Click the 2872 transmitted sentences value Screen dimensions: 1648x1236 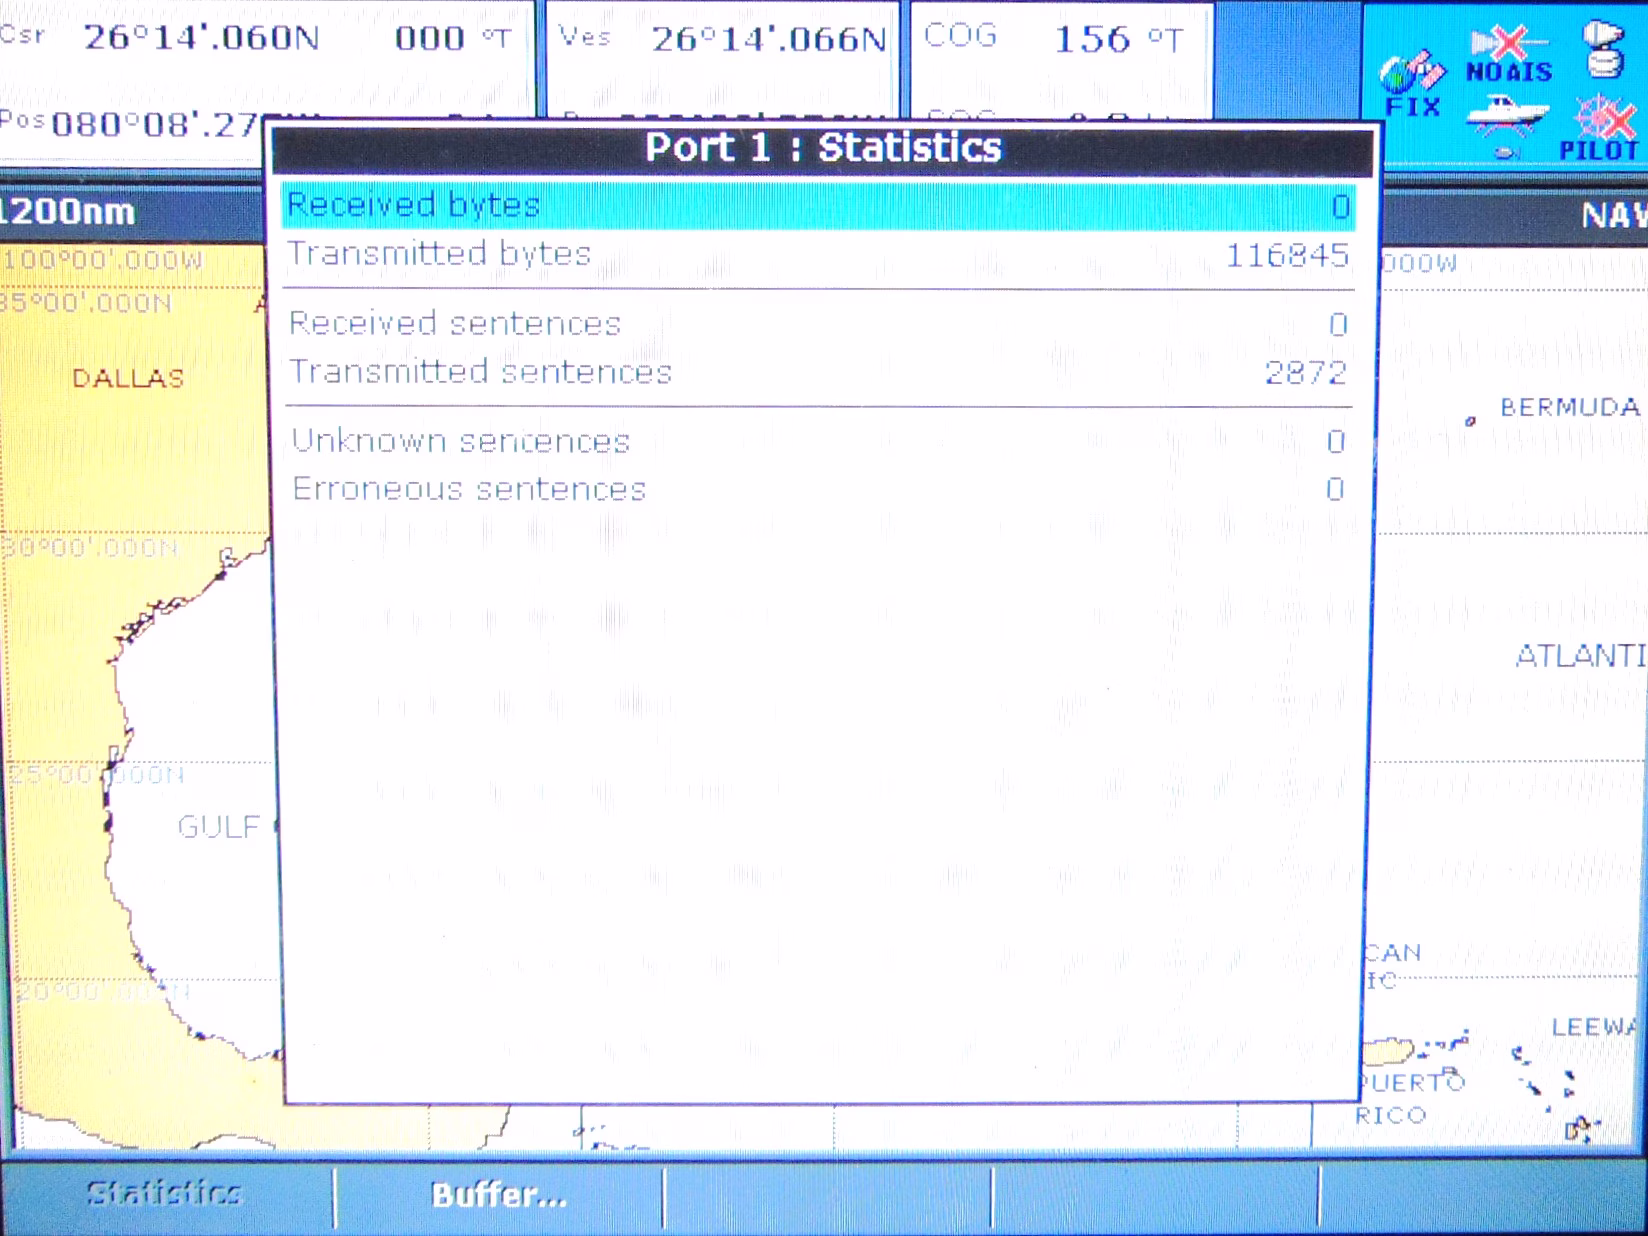point(1305,373)
